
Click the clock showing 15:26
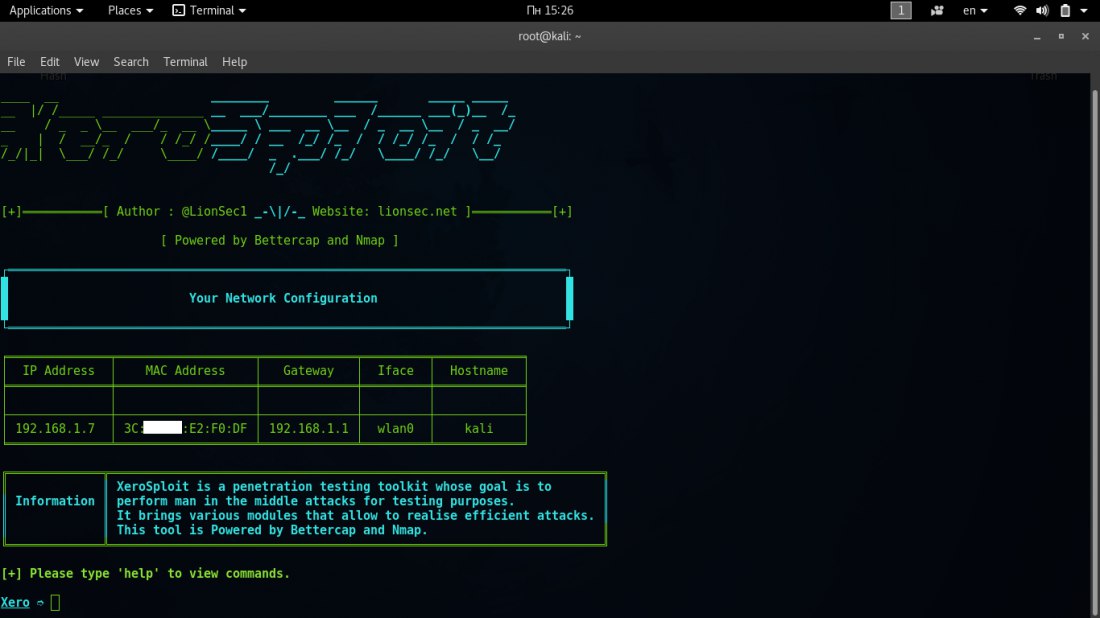(549, 11)
